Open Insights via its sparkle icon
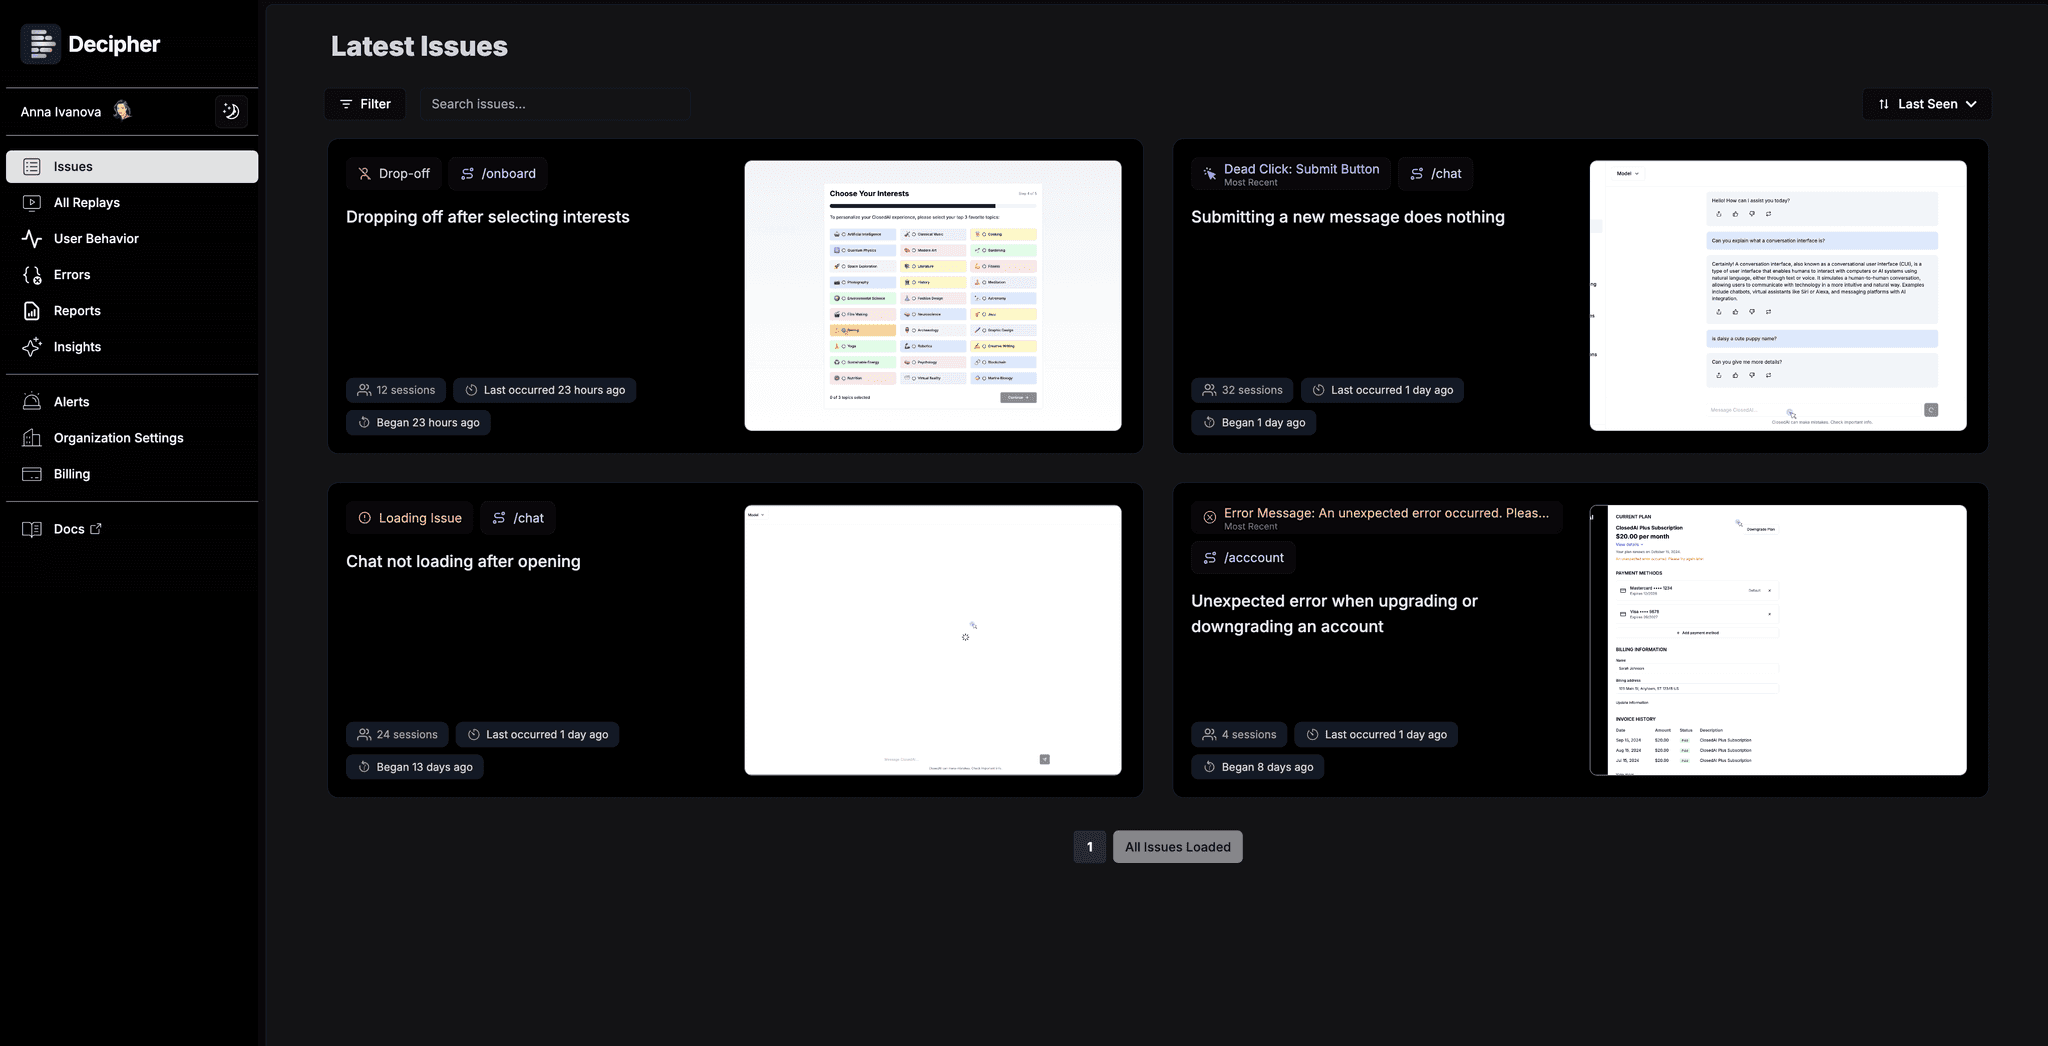This screenshot has height=1046, width=2048. tap(31, 347)
